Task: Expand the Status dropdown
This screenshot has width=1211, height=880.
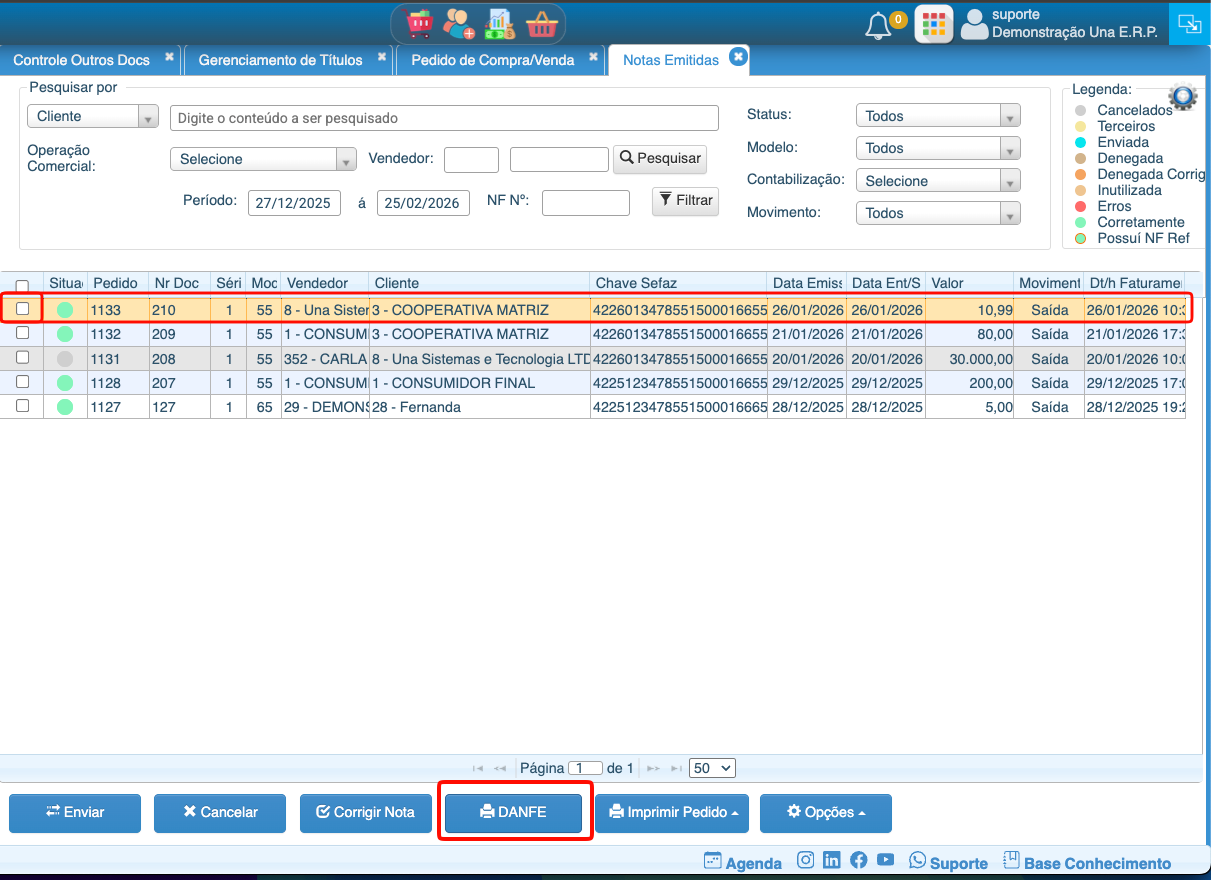Action: pyautogui.click(x=937, y=116)
